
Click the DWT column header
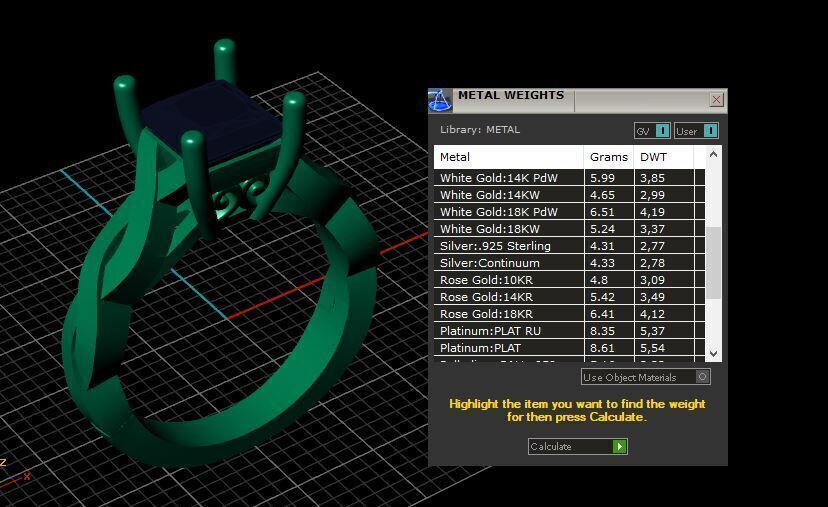point(664,157)
